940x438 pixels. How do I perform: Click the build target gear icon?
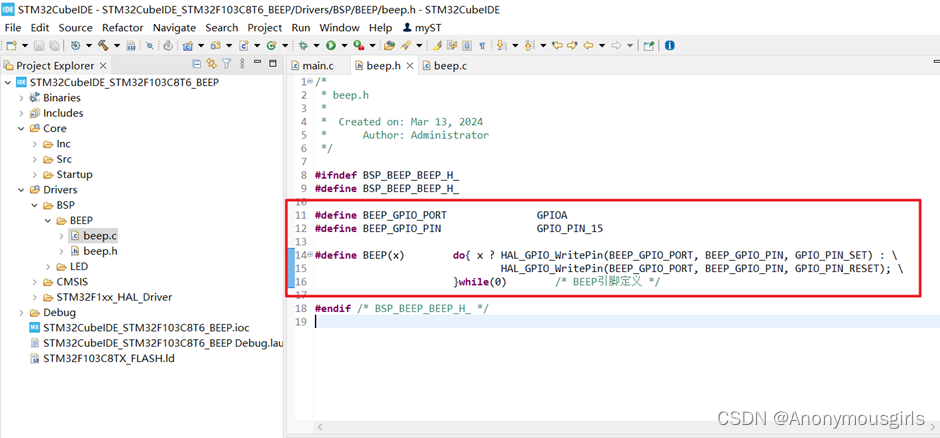click(75, 46)
